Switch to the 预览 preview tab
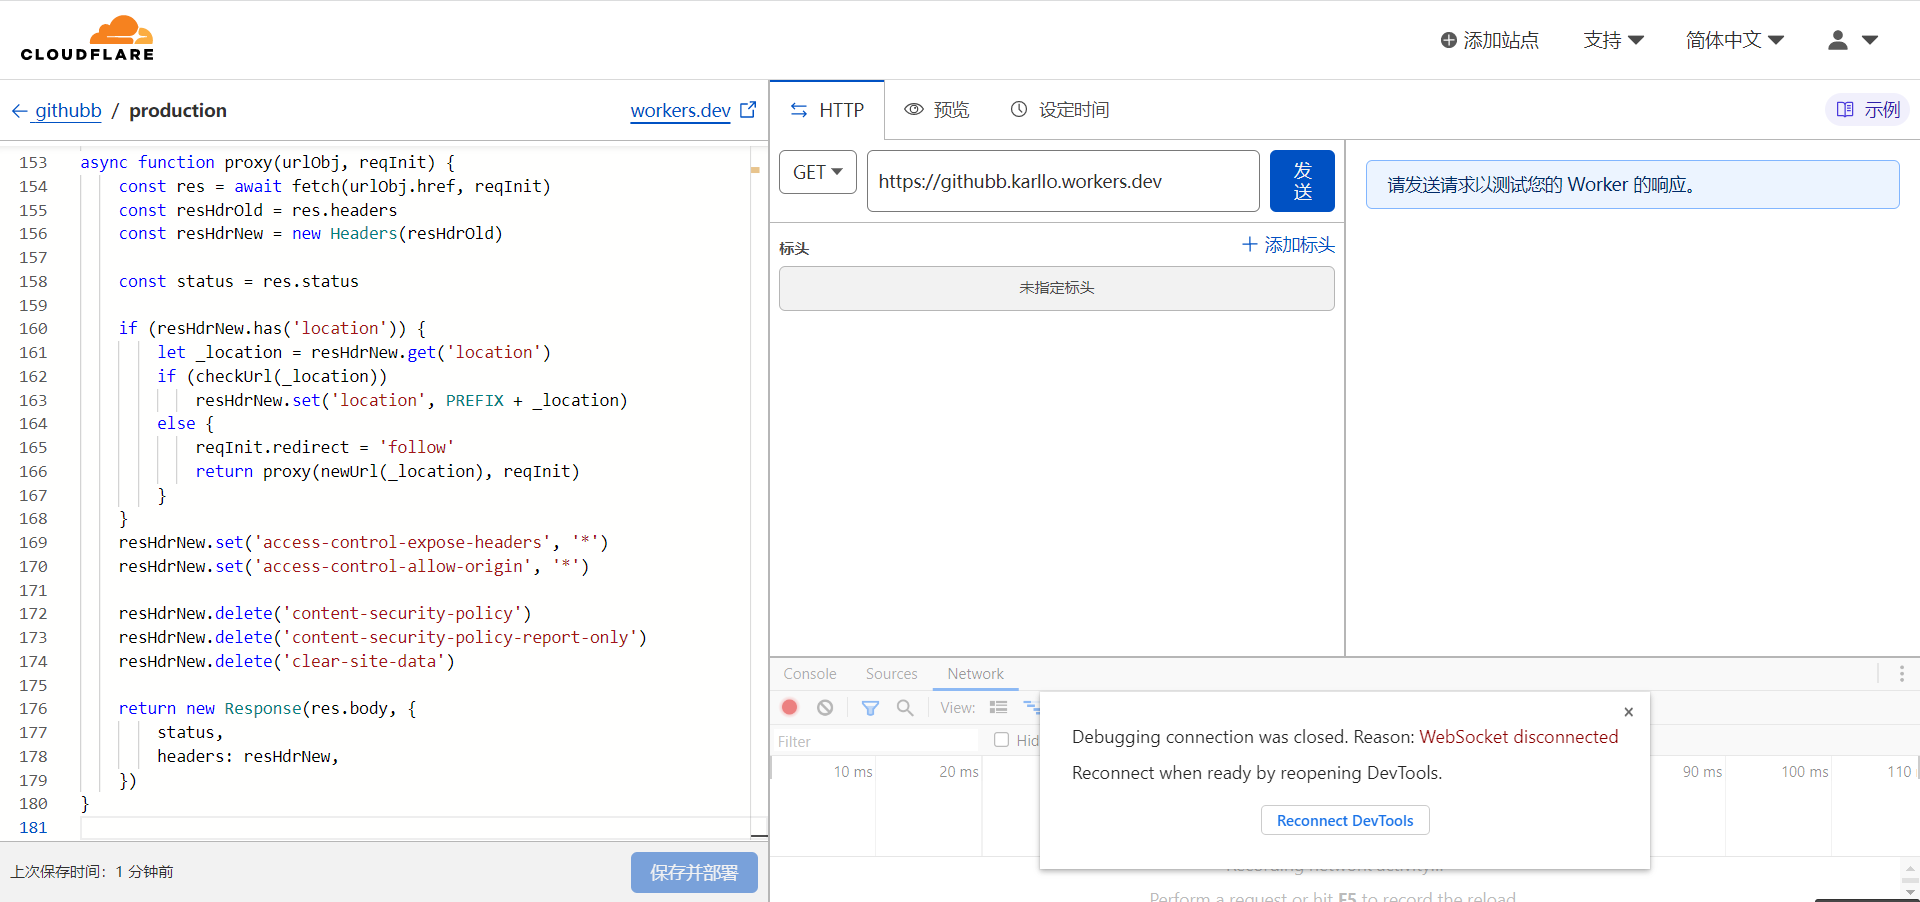Viewport: 1920px width, 902px height. pyautogui.click(x=937, y=110)
